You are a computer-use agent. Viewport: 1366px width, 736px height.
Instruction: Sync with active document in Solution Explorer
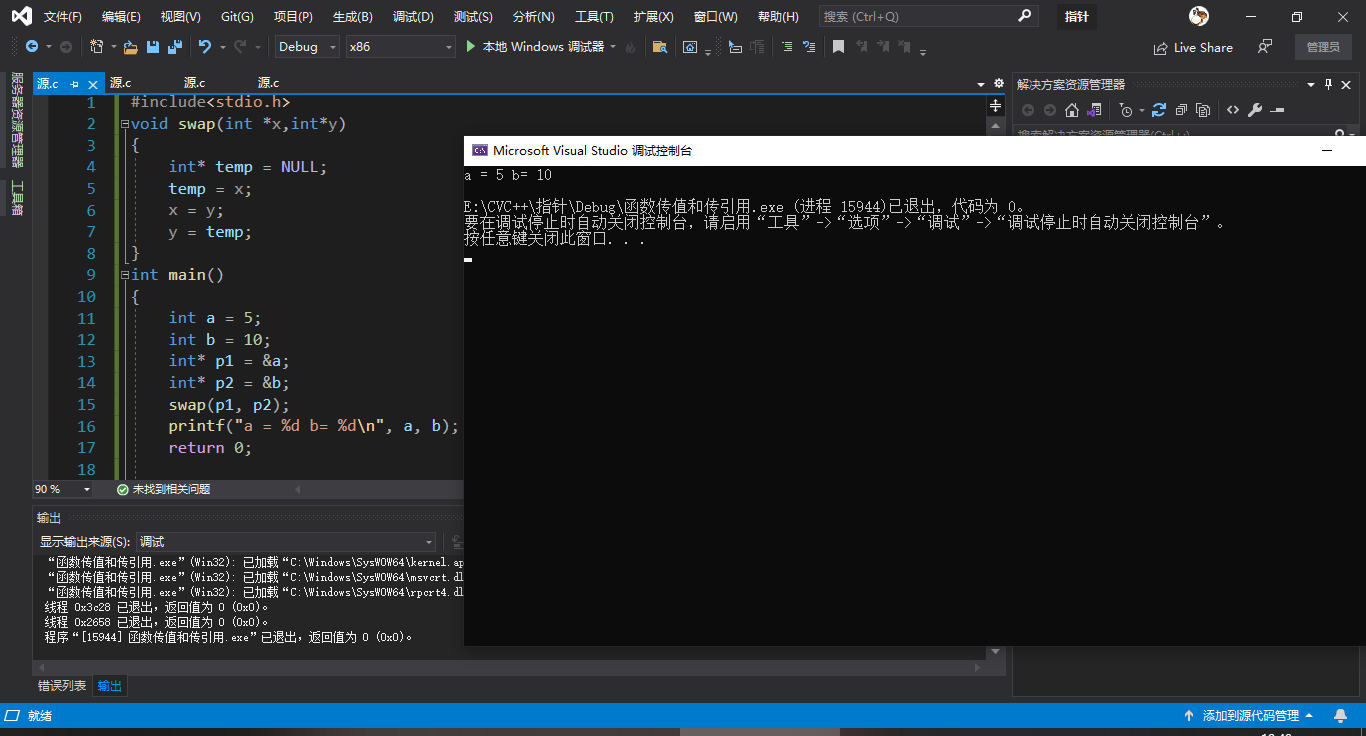[x=1159, y=110]
